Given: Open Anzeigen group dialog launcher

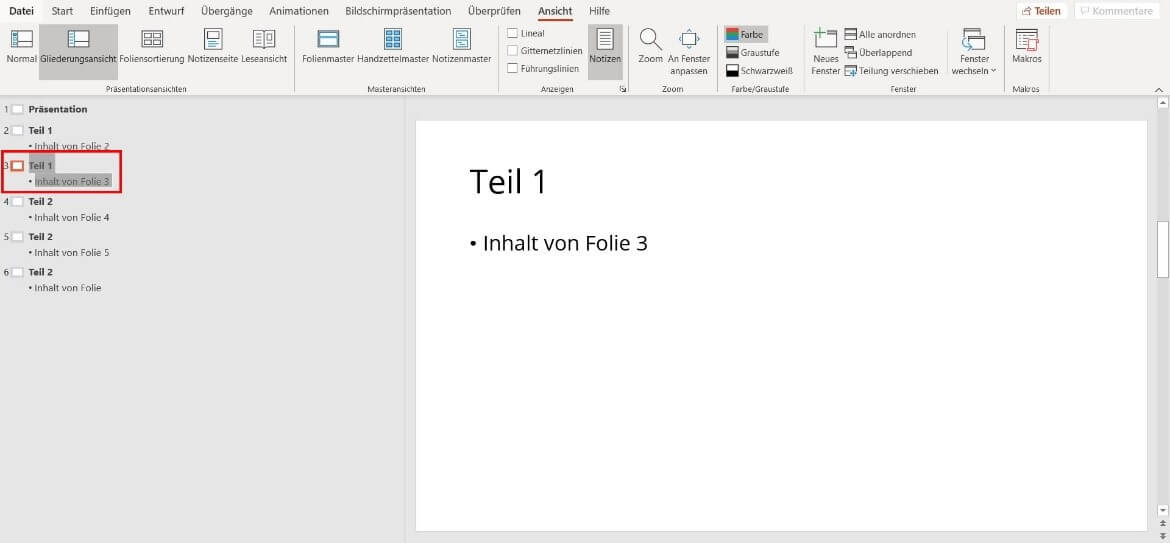Looking at the screenshot, I should 622,89.
